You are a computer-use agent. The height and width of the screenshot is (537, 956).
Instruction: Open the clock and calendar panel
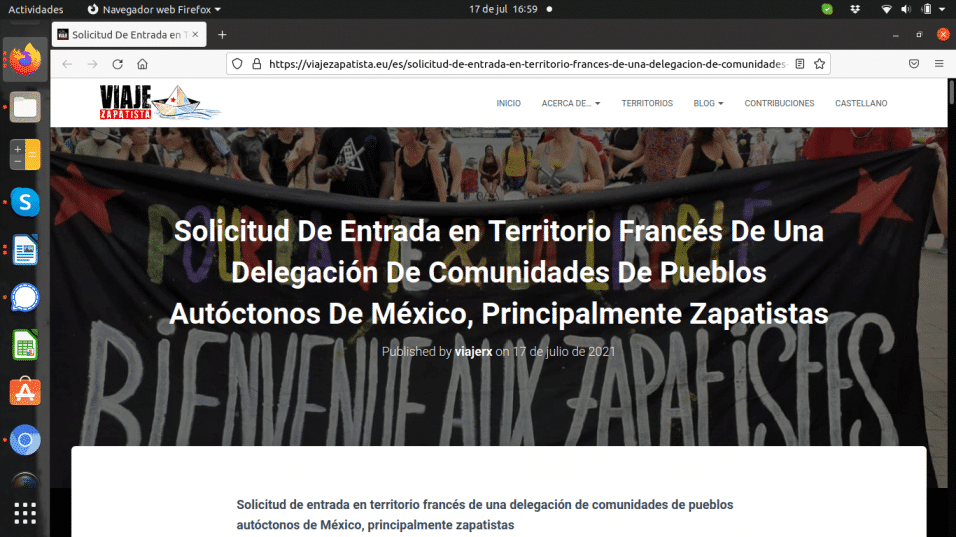click(504, 9)
